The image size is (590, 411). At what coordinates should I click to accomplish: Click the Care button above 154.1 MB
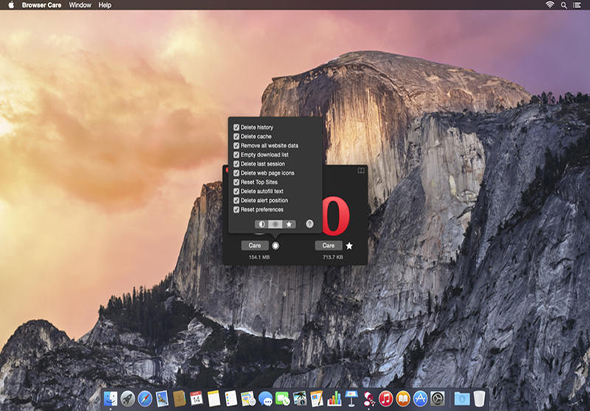click(x=255, y=245)
